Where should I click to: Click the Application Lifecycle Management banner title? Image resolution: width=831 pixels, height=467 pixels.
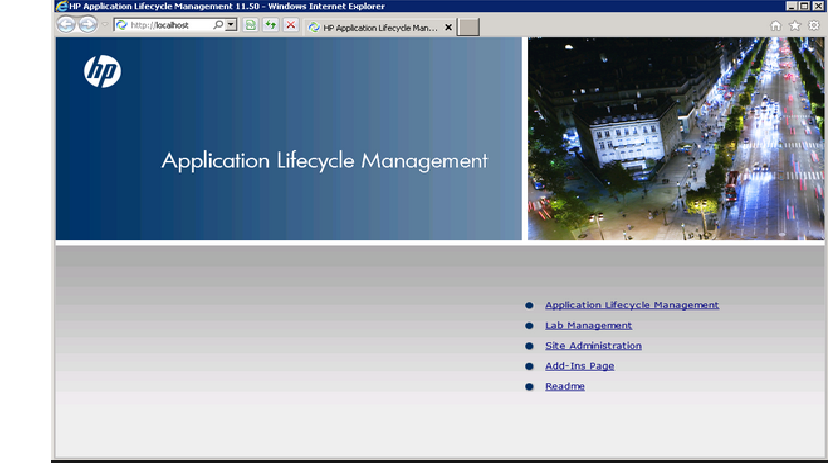[x=324, y=161]
